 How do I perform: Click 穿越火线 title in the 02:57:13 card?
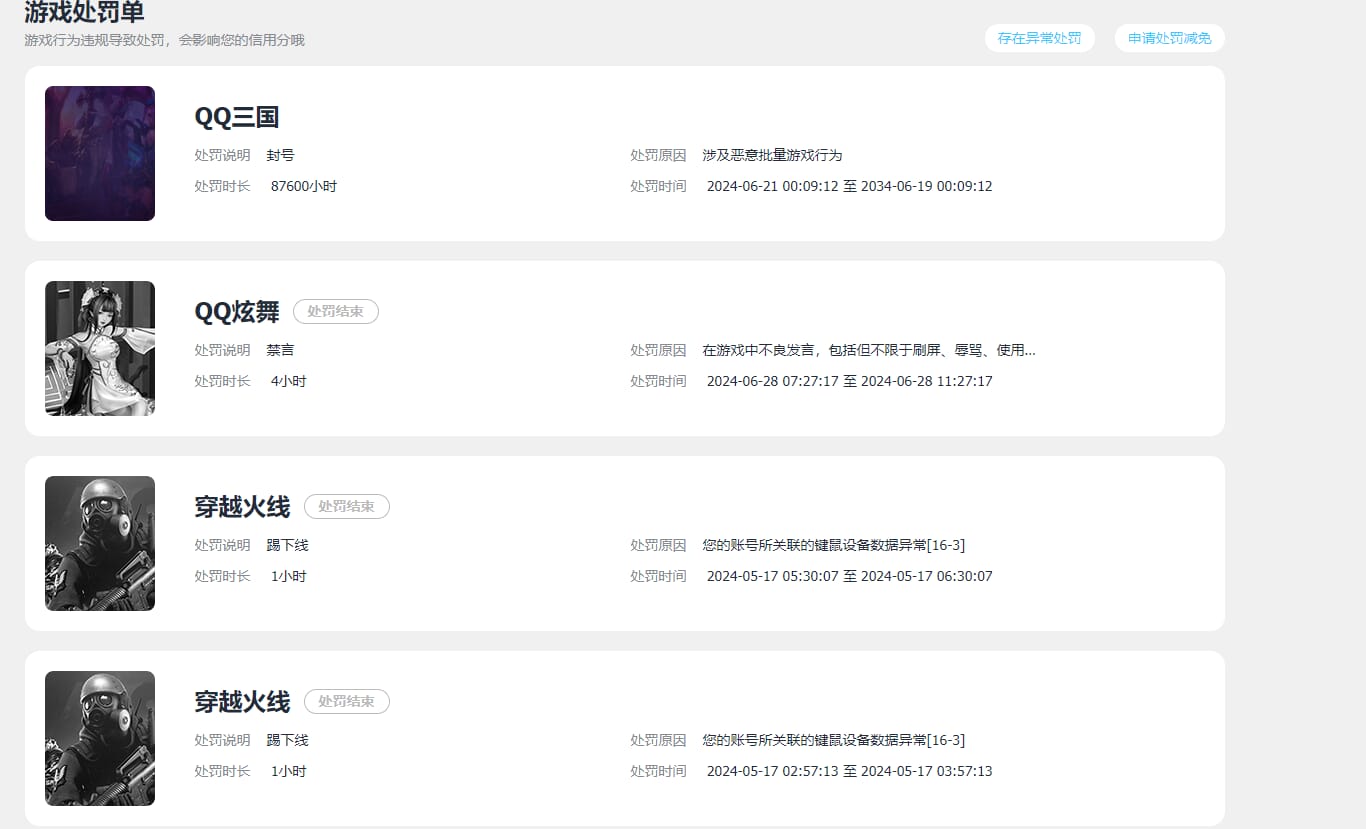pos(242,702)
